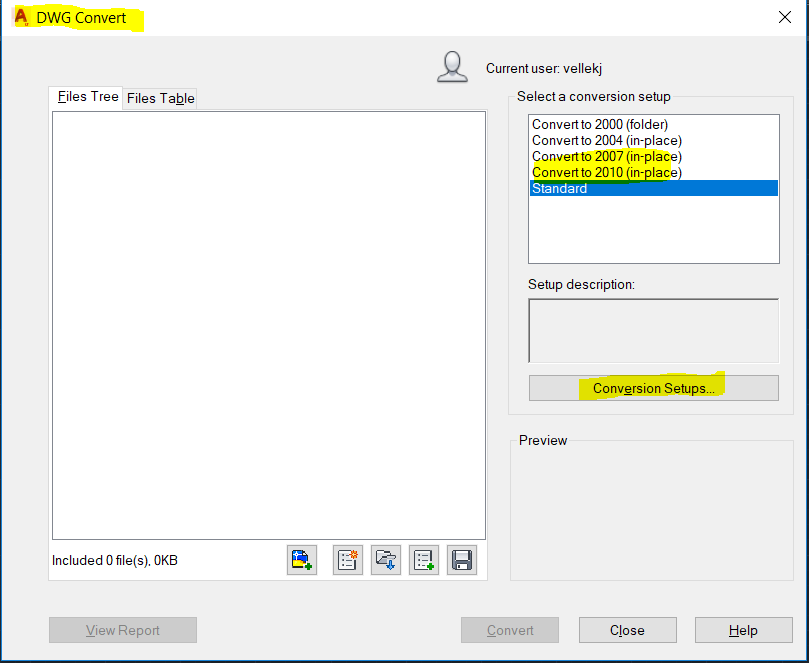
Task: Append an existing file list
Action: 423,560
